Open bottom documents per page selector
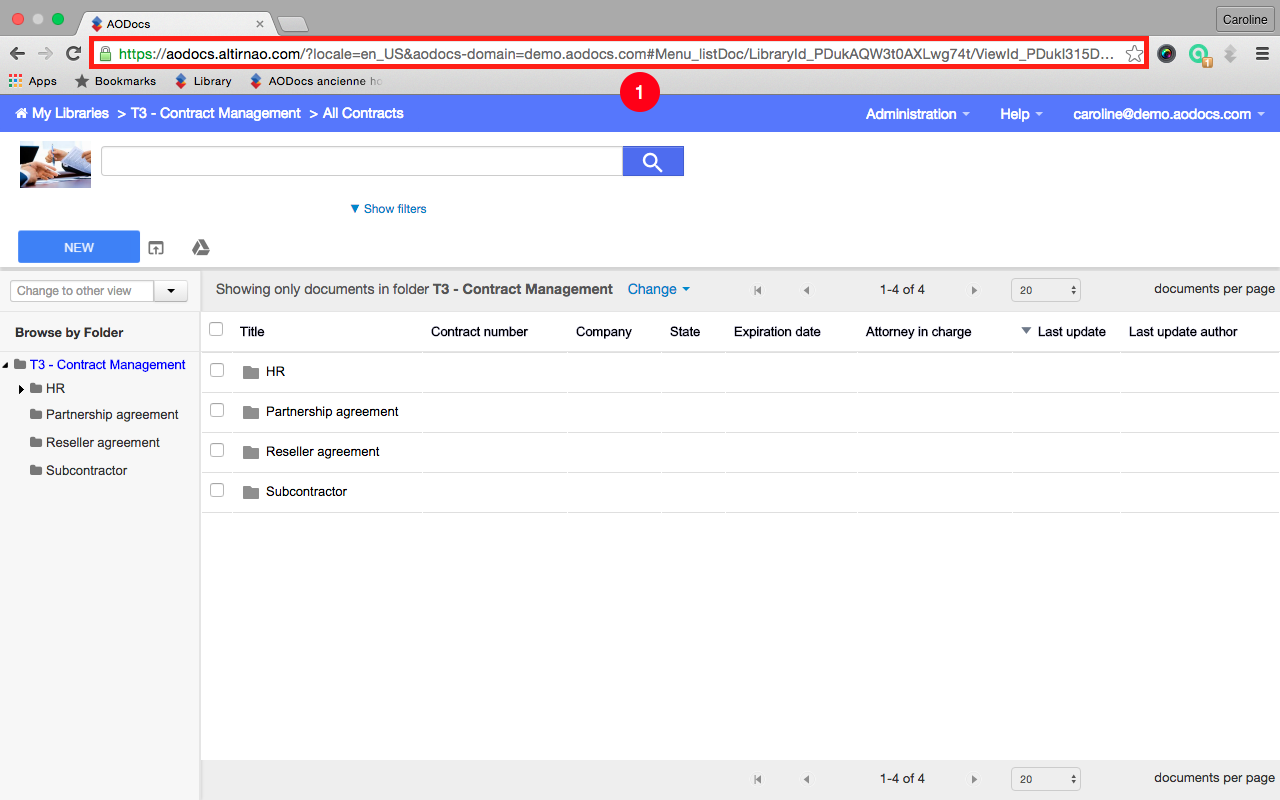Screen dimensions: 1280x800 (1046, 779)
